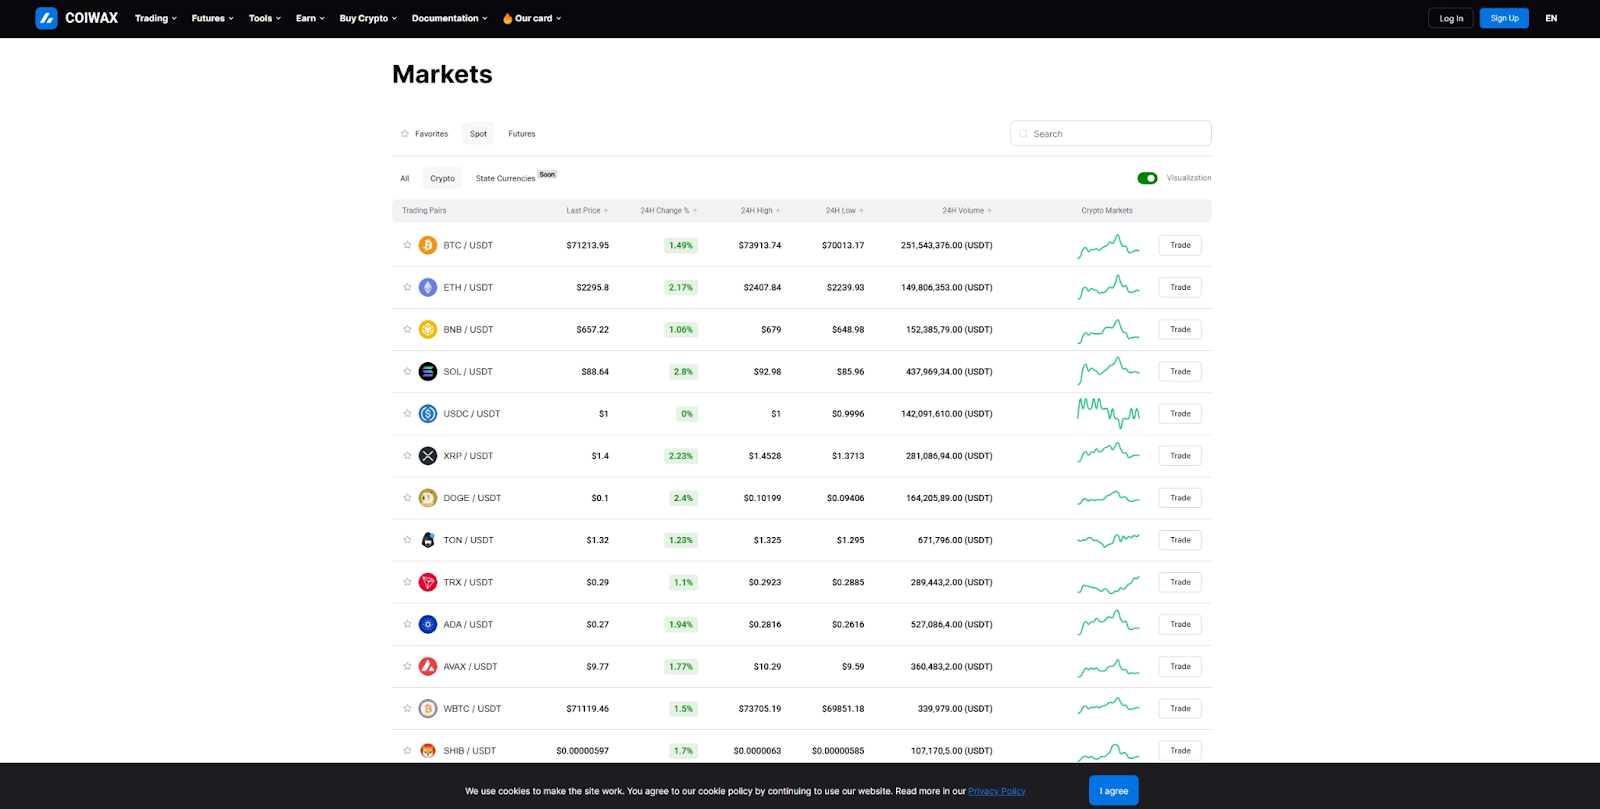Click the Toncoin icon in TON row
Viewport: 1600px width, 809px height.
[x=428, y=540]
